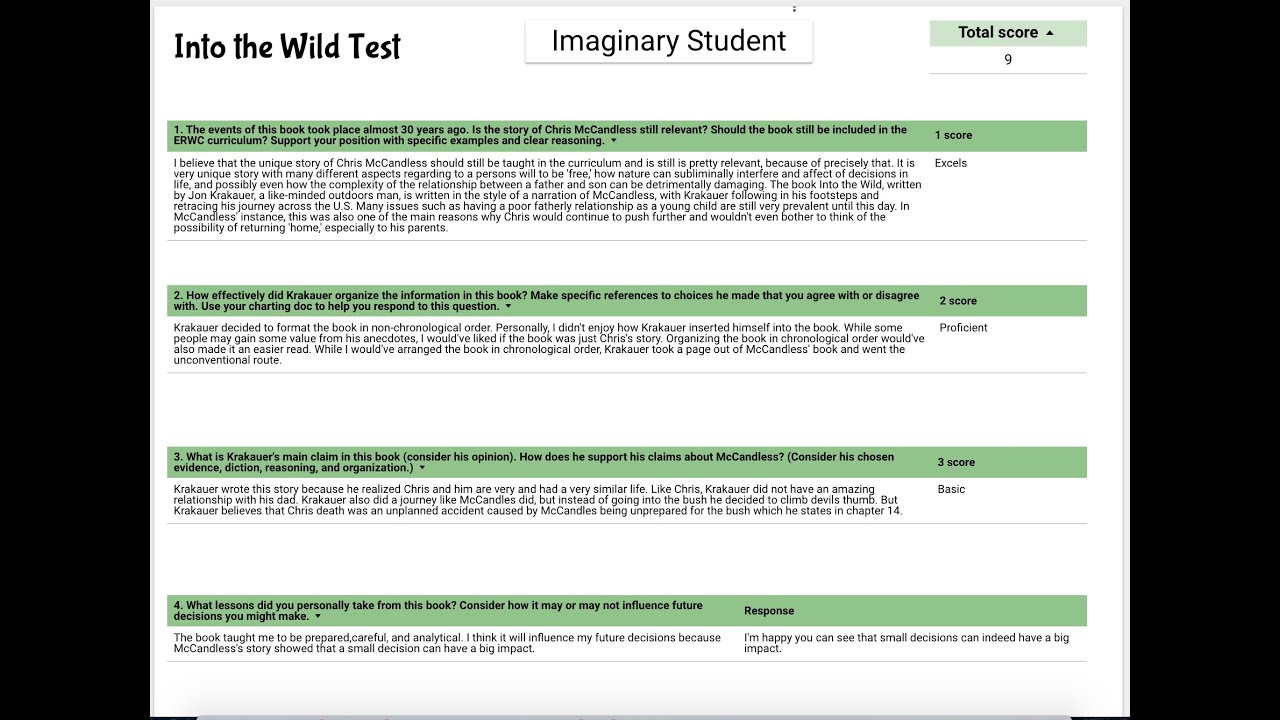Click the sort arrow on question 4 header
Viewport: 1280px width, 720px height.
[x=318, y=617]
